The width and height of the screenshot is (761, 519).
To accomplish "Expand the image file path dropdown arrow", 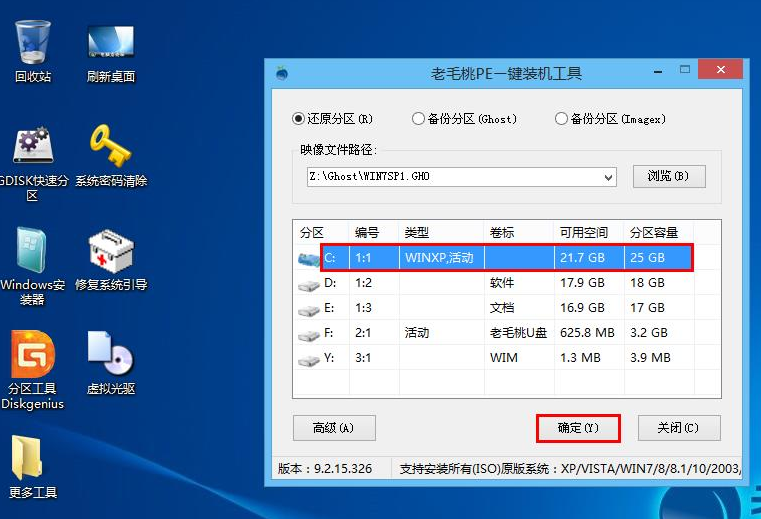I will point(608,177).
